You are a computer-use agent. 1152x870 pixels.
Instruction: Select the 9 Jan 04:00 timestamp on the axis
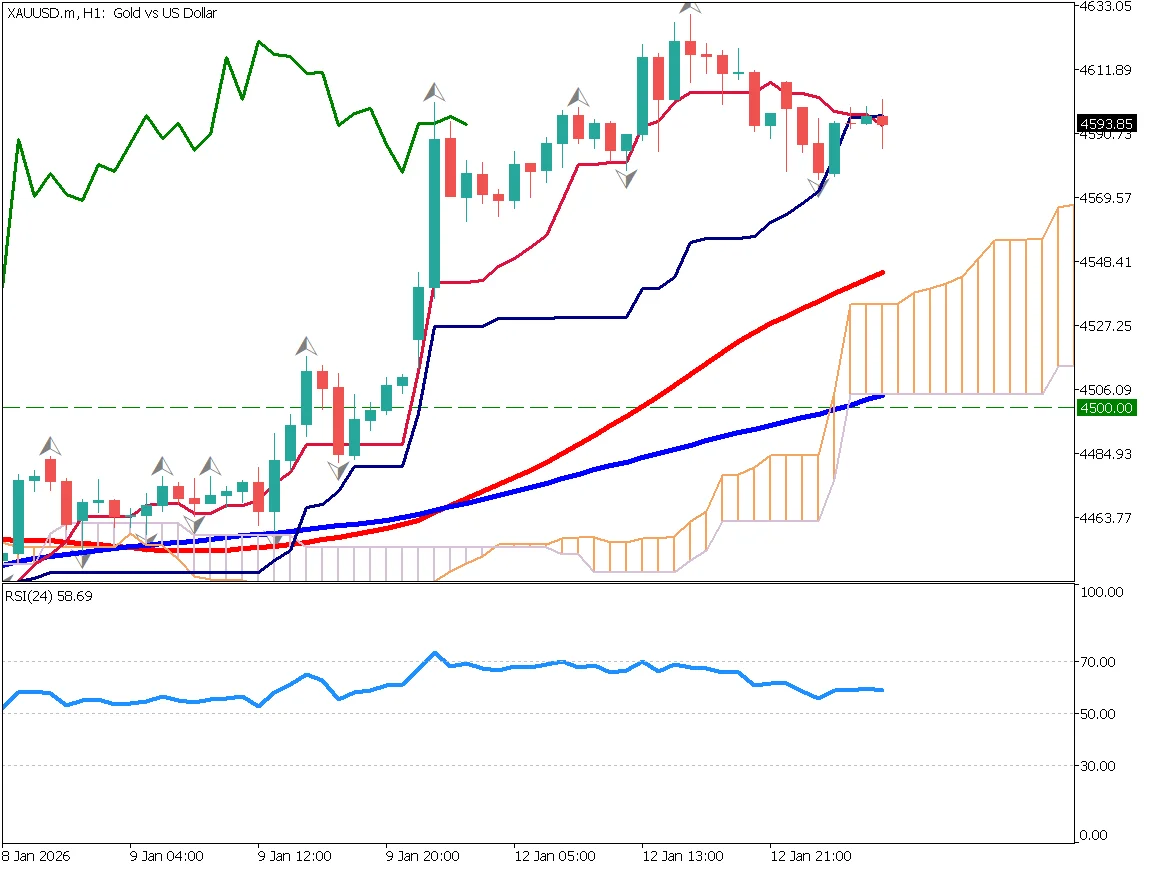click(166, 856)
